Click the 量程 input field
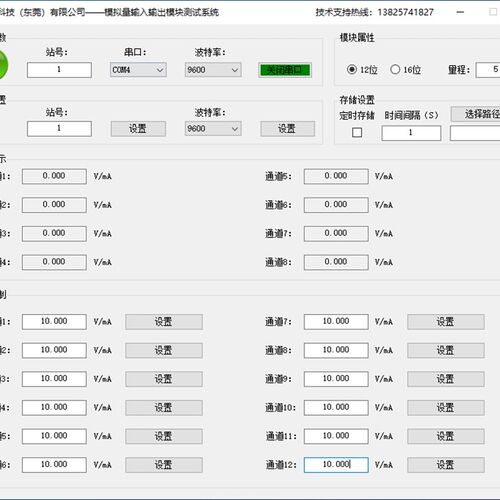The height and width of the screenshot is (500, 500). point(488,70)
